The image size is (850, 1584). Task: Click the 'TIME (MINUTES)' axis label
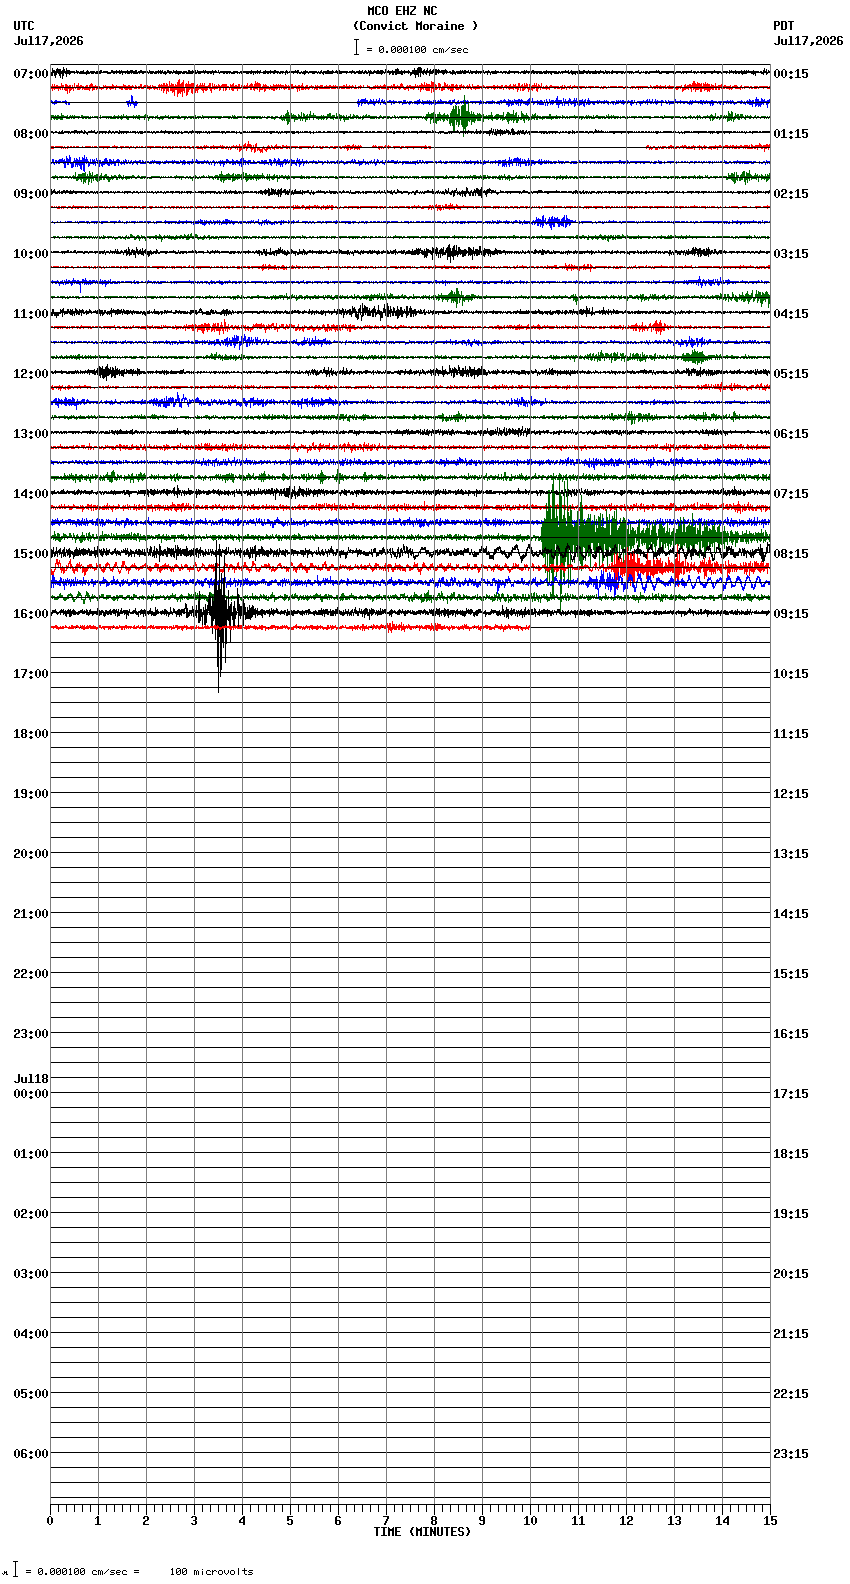coord(422,1531)
